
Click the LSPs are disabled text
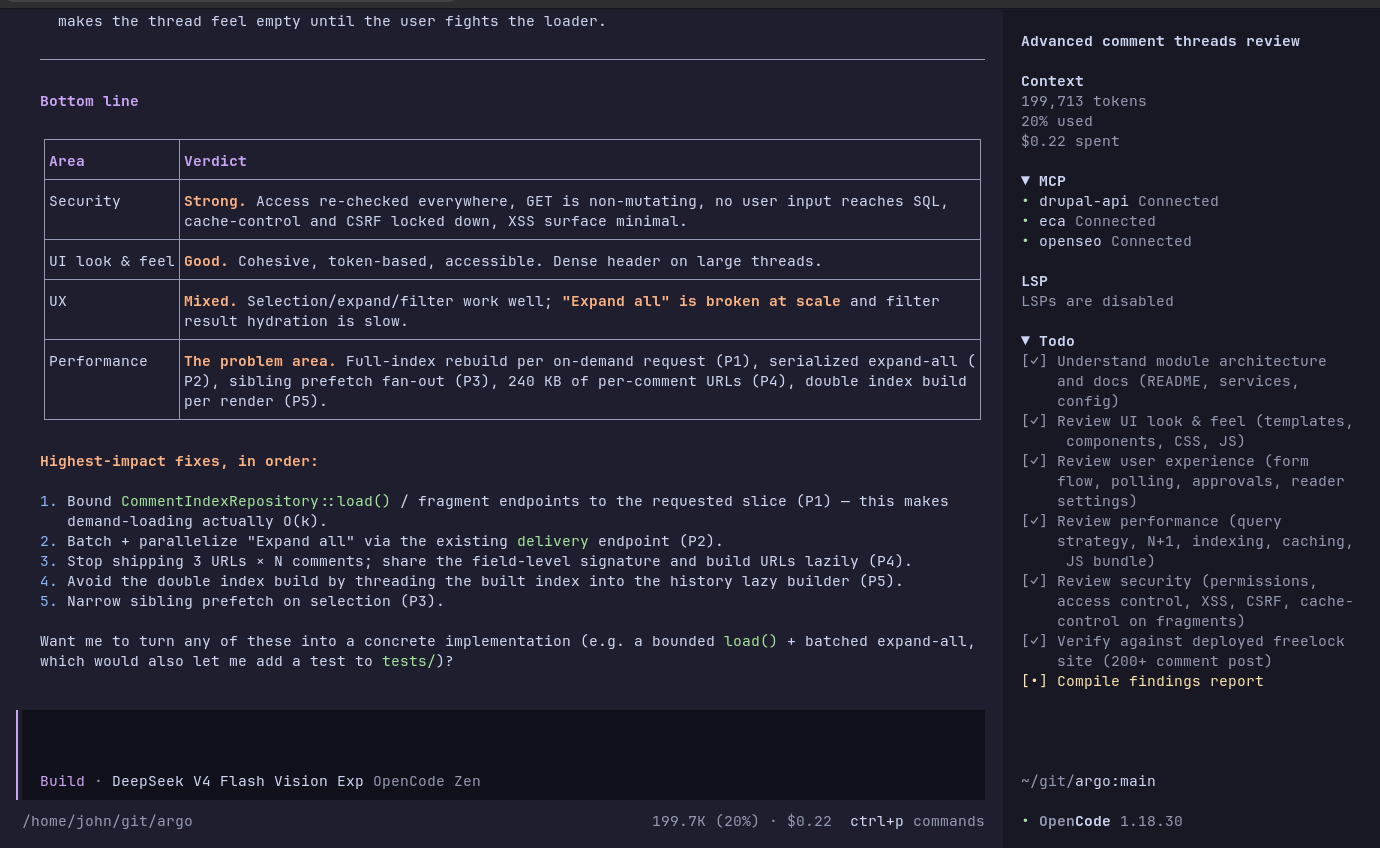point(1097,301)
